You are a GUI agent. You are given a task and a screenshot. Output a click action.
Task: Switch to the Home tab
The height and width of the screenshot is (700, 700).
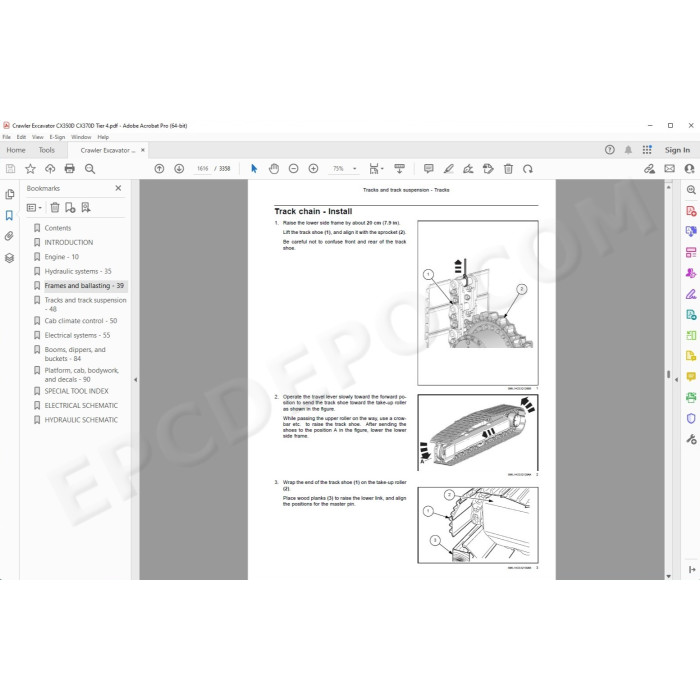(x=16, y=150)
